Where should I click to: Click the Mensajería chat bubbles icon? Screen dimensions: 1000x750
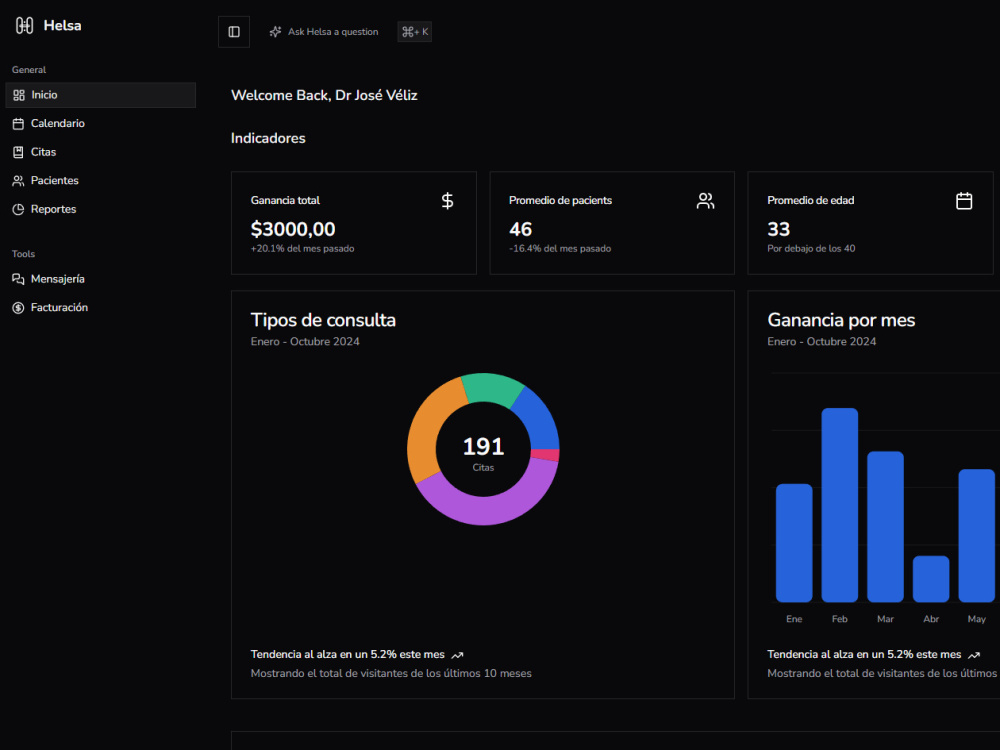(18, 279)
